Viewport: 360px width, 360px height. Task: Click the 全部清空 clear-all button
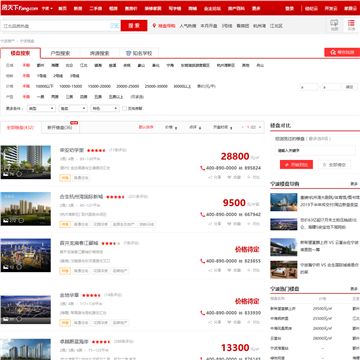334,164
